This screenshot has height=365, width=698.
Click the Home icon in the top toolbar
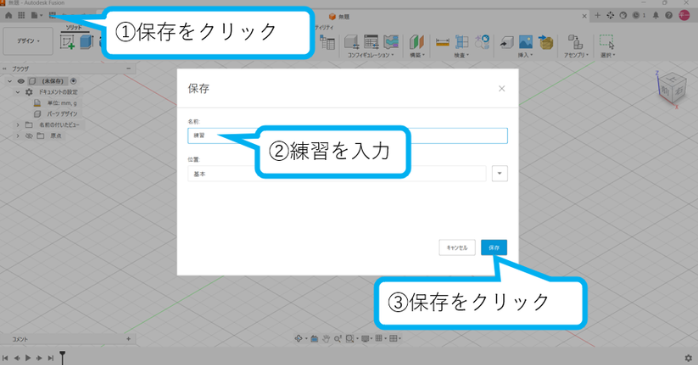[x=8, y=16]
